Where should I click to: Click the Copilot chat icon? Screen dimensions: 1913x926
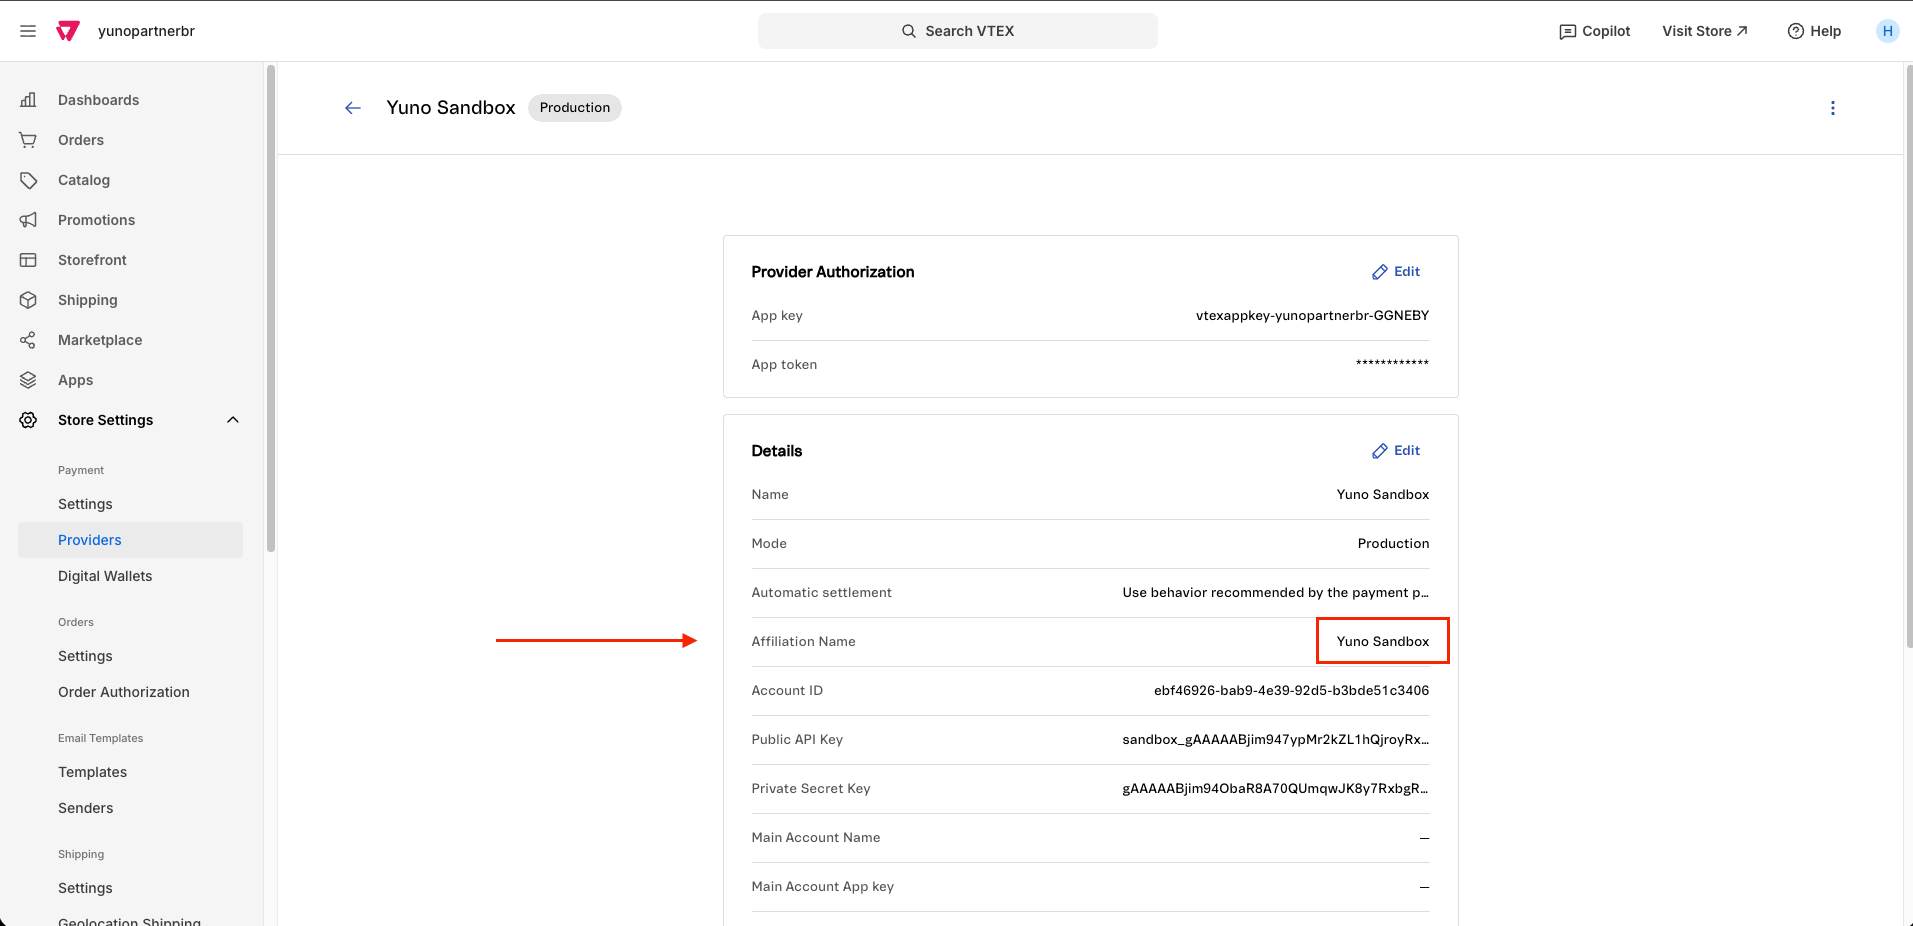(x=1568, y=32)
